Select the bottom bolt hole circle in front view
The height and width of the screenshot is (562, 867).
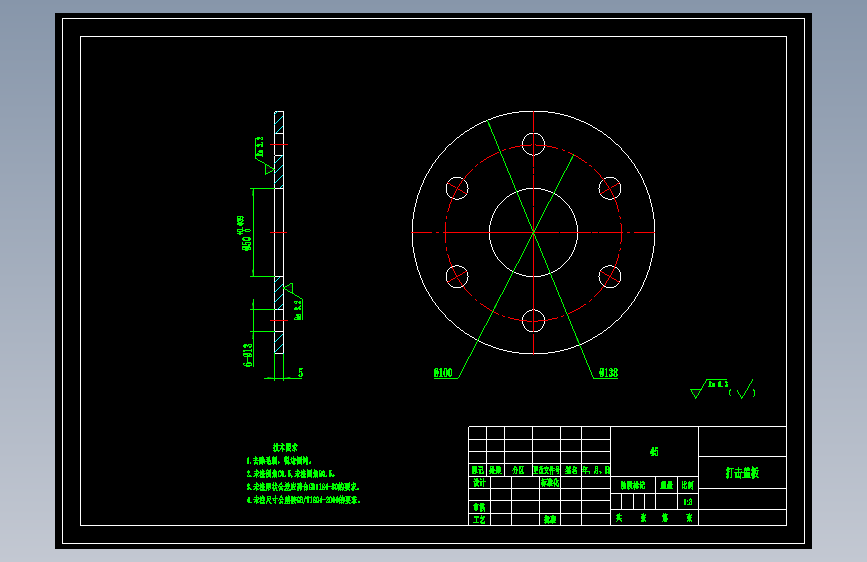(x=534, y=321)
